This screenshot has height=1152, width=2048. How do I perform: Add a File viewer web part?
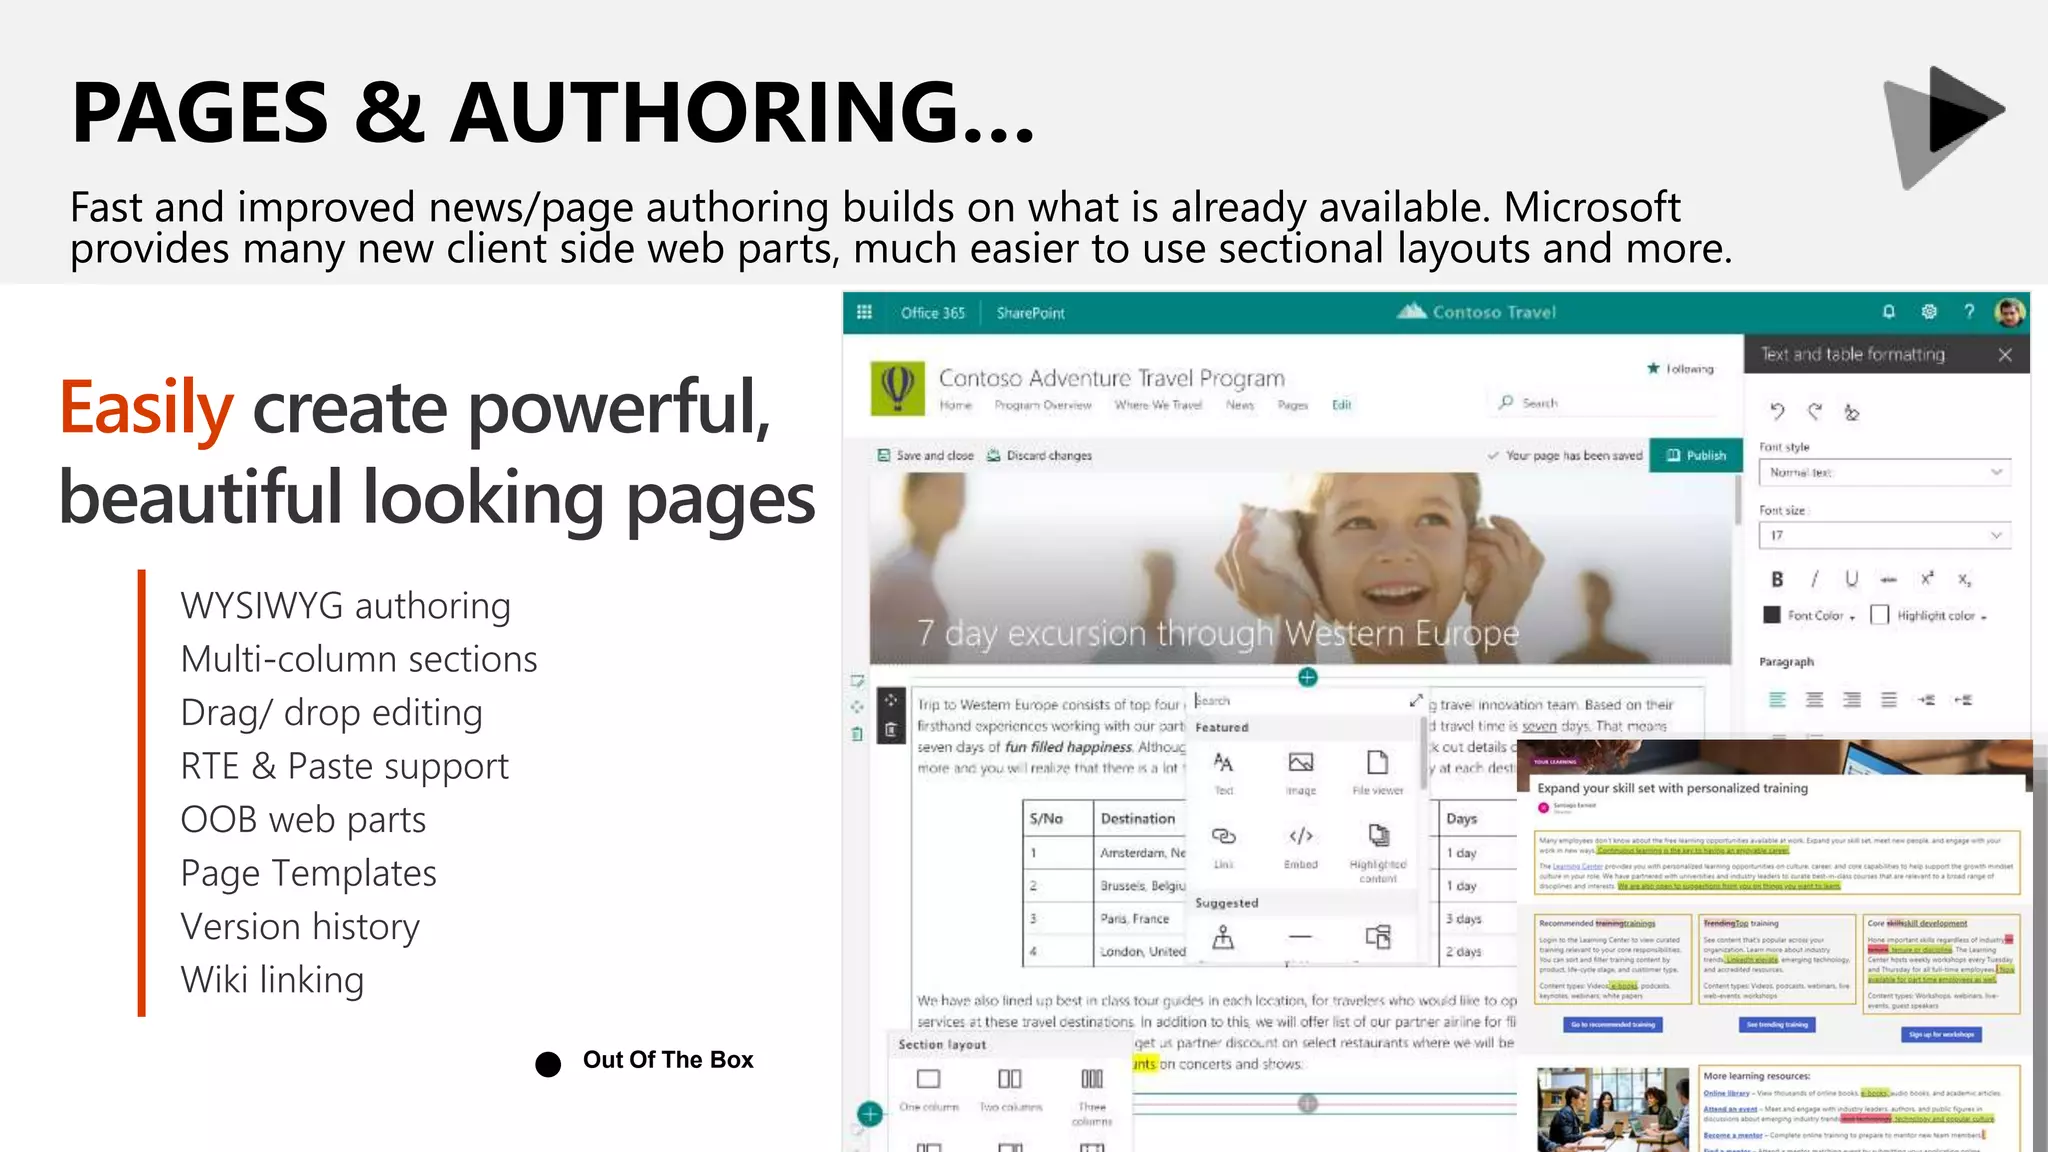(1377, 773)
